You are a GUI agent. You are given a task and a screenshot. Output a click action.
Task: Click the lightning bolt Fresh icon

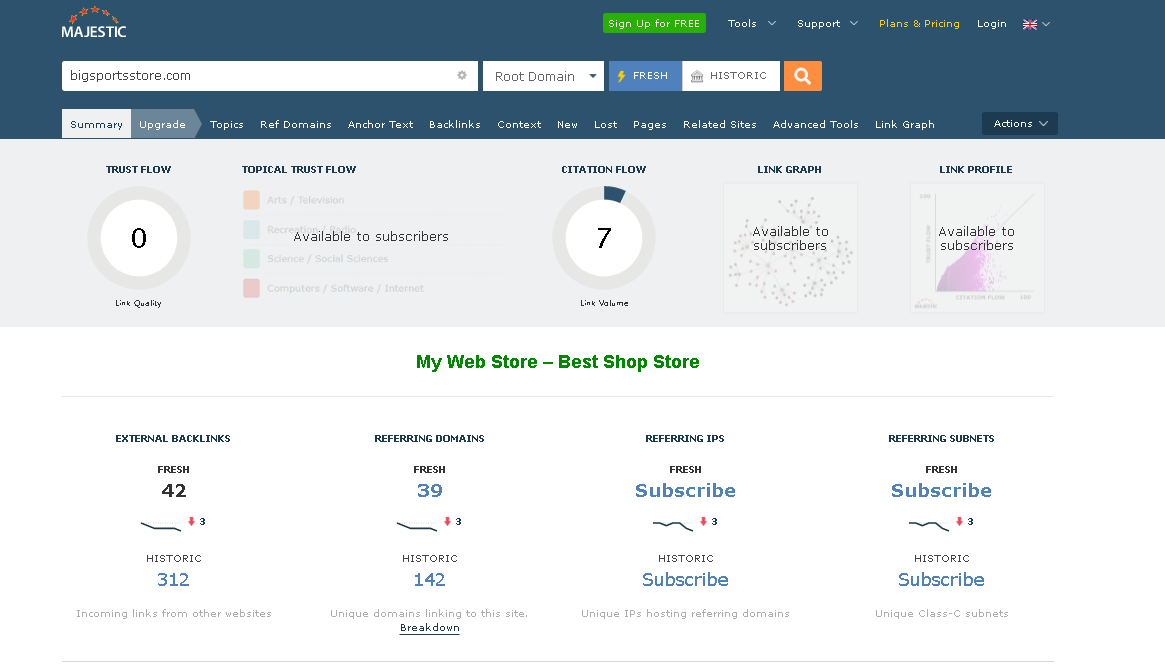click(621, 76)
